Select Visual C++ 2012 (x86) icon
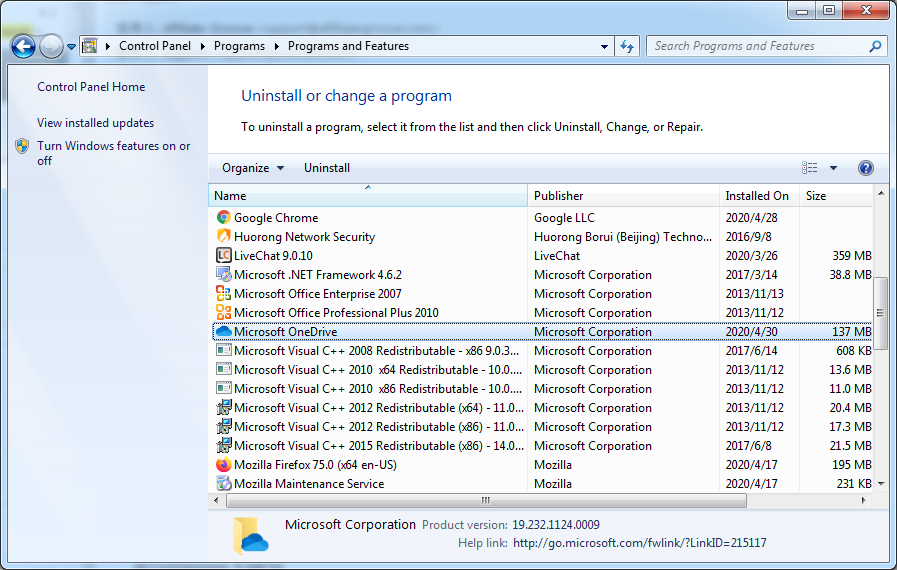 coord(224,426)
